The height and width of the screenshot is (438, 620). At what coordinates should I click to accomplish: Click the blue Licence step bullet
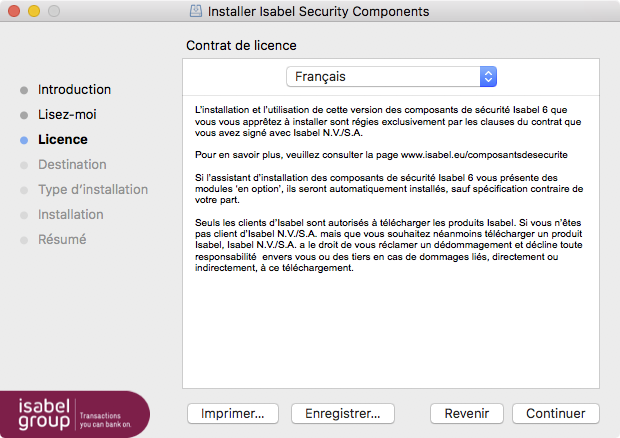pos(24,140)
